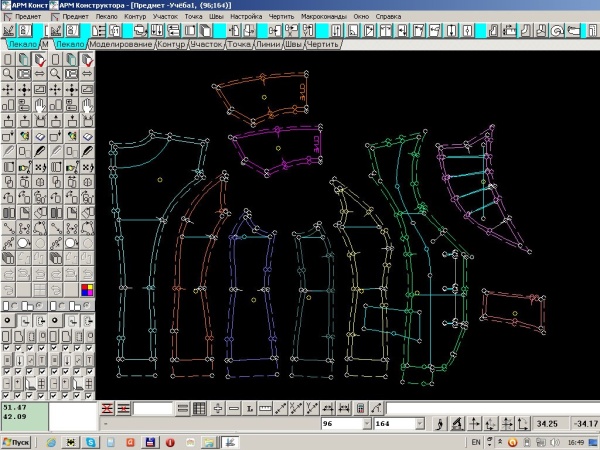Click the active АРМ app taskbar button
Screen dimensions: 600x450
tap(230, 442)
